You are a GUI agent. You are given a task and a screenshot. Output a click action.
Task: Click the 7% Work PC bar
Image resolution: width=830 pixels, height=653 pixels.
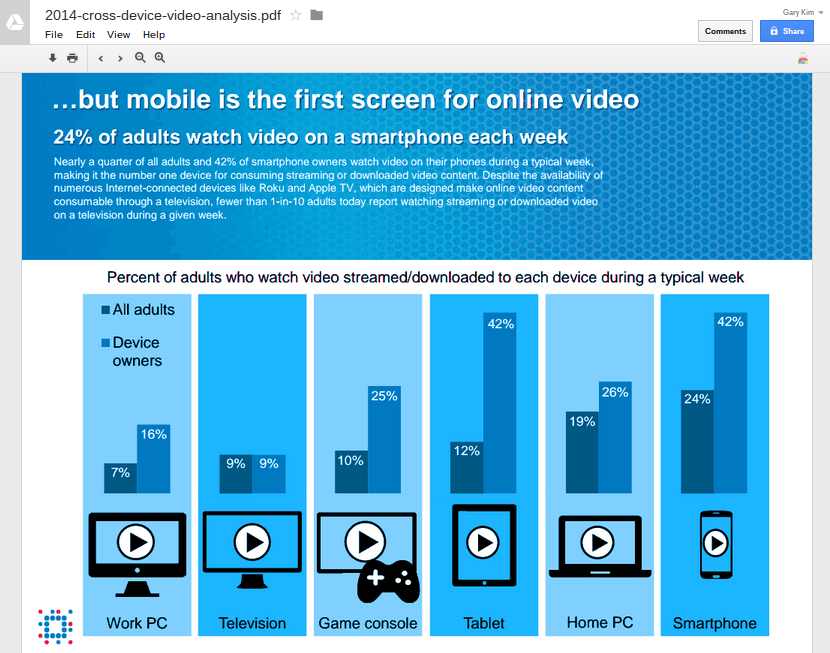(121, 478)
